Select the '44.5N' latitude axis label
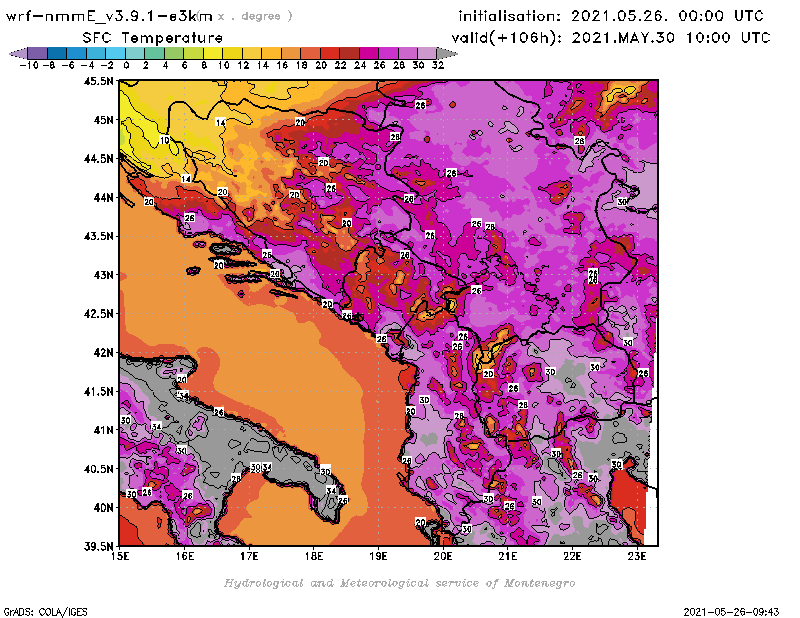The width and height of the screenshot is (800, 618). [98, 159]
